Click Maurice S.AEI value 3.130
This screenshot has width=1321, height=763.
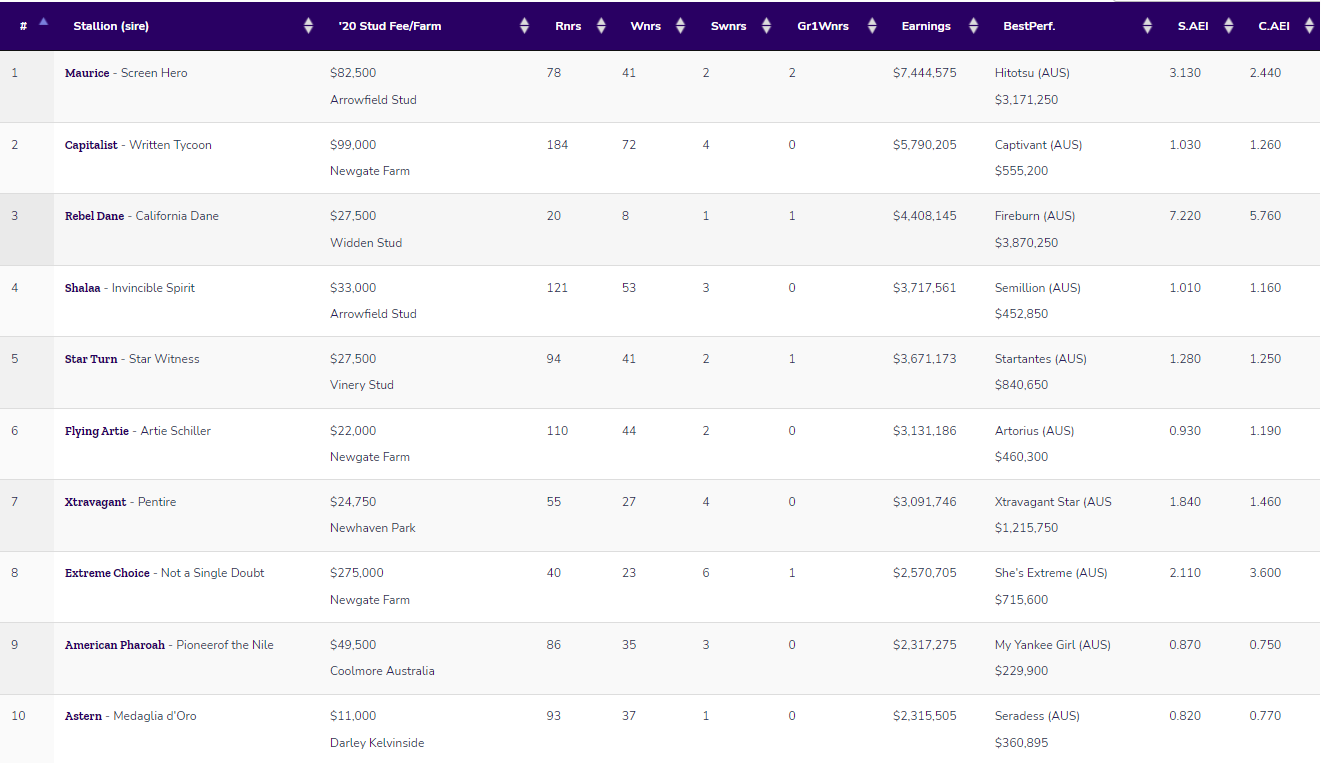(x=1185, y=73)
